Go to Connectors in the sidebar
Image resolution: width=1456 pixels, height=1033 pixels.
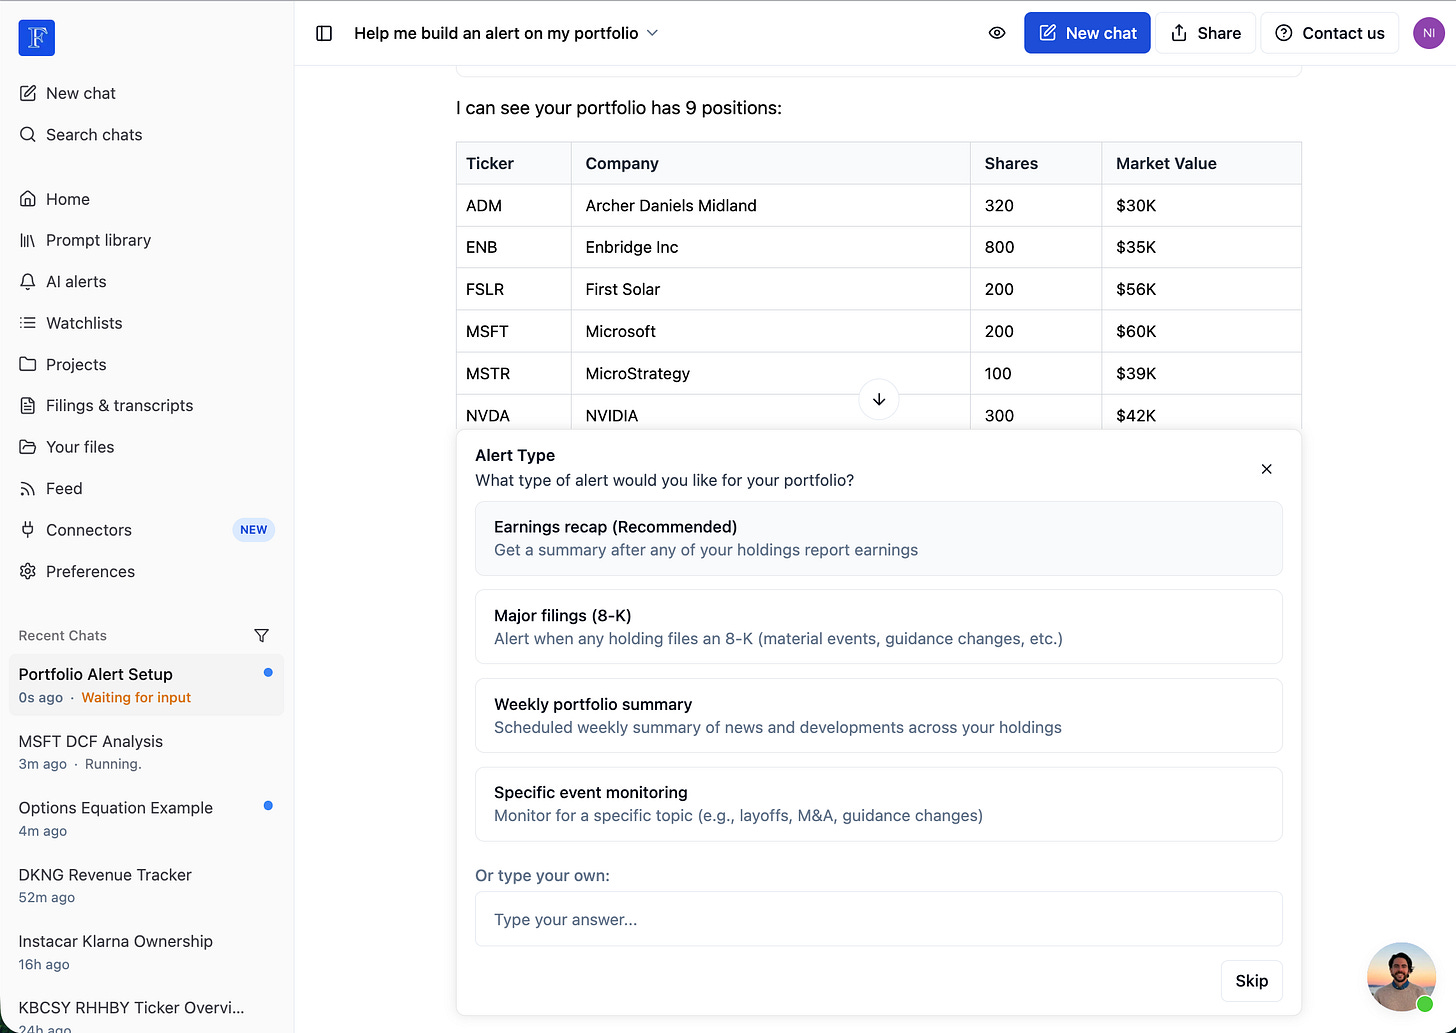[89, 530]
